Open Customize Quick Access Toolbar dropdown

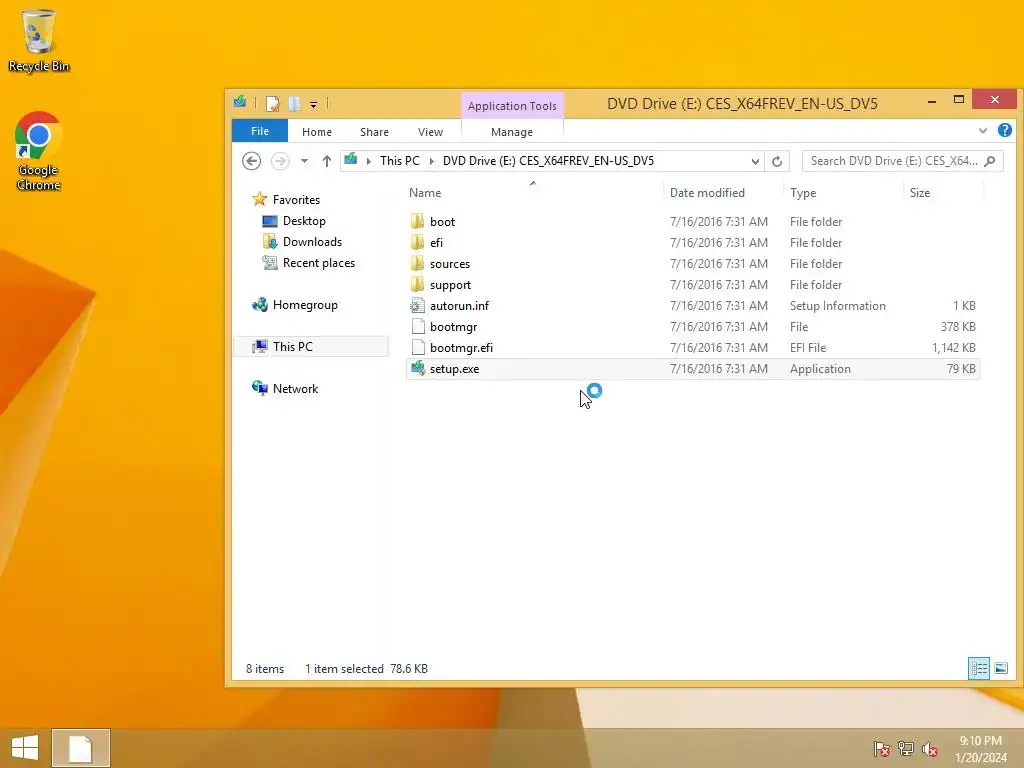pyautogui.click(x=313, y=104)
